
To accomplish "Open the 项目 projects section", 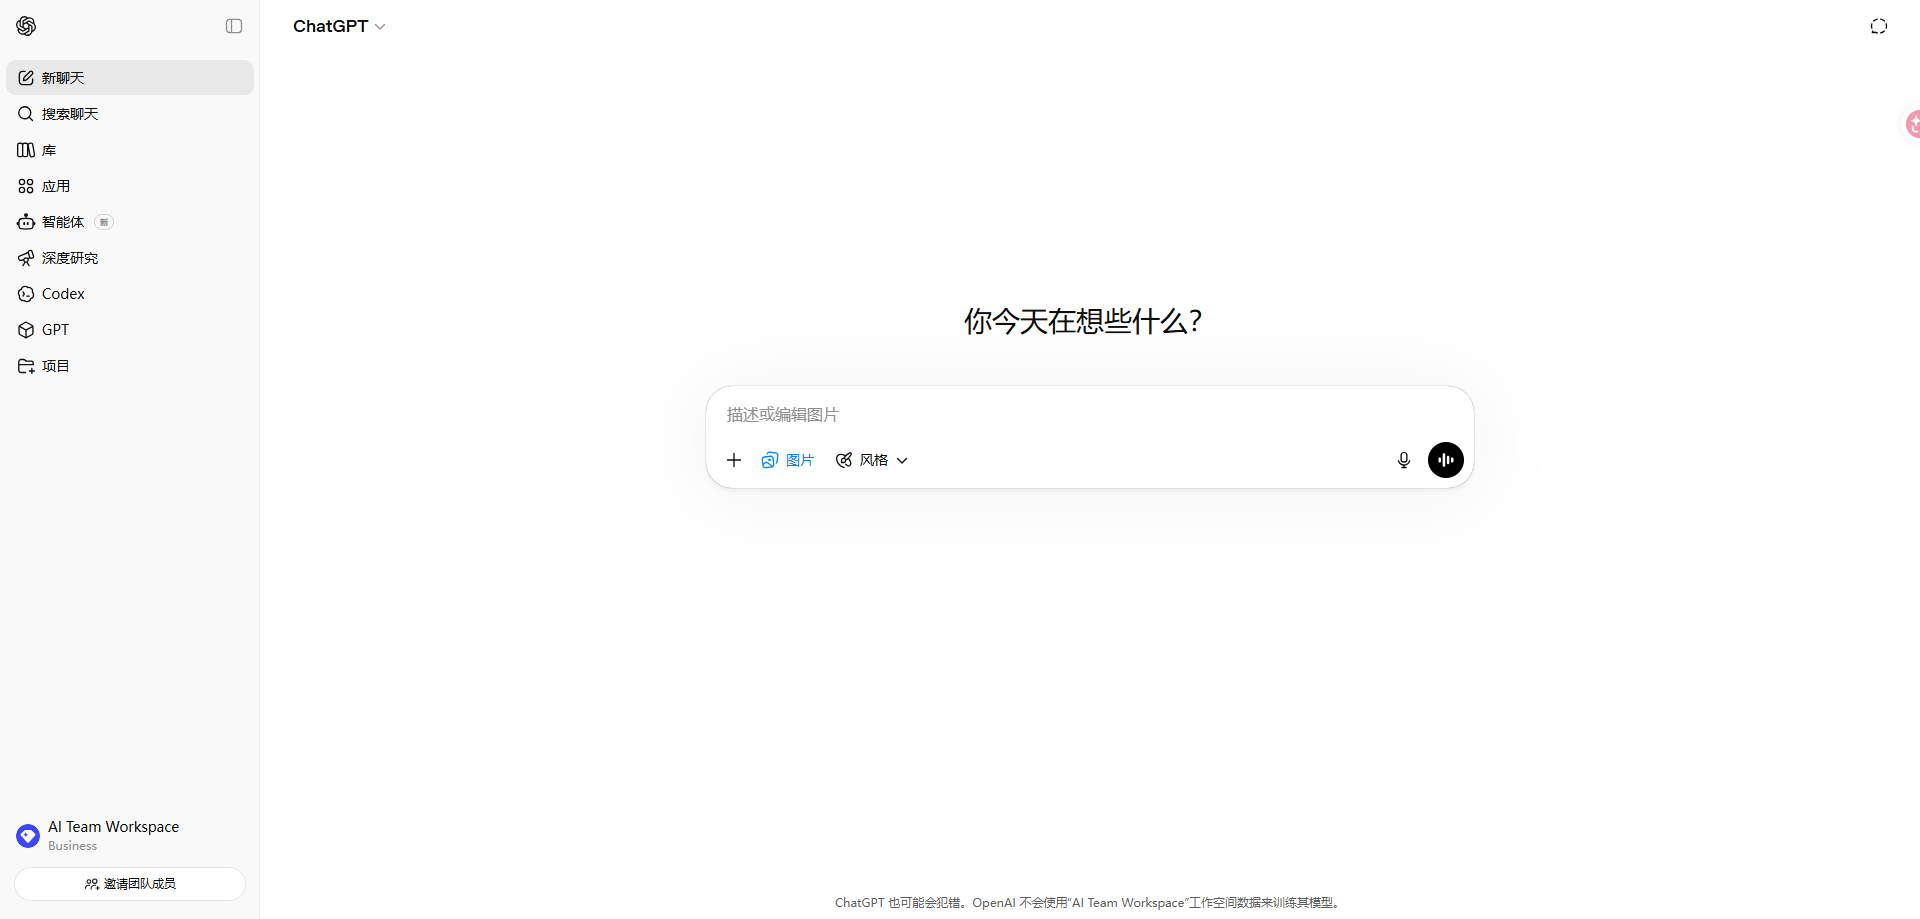I will point(130,366).
